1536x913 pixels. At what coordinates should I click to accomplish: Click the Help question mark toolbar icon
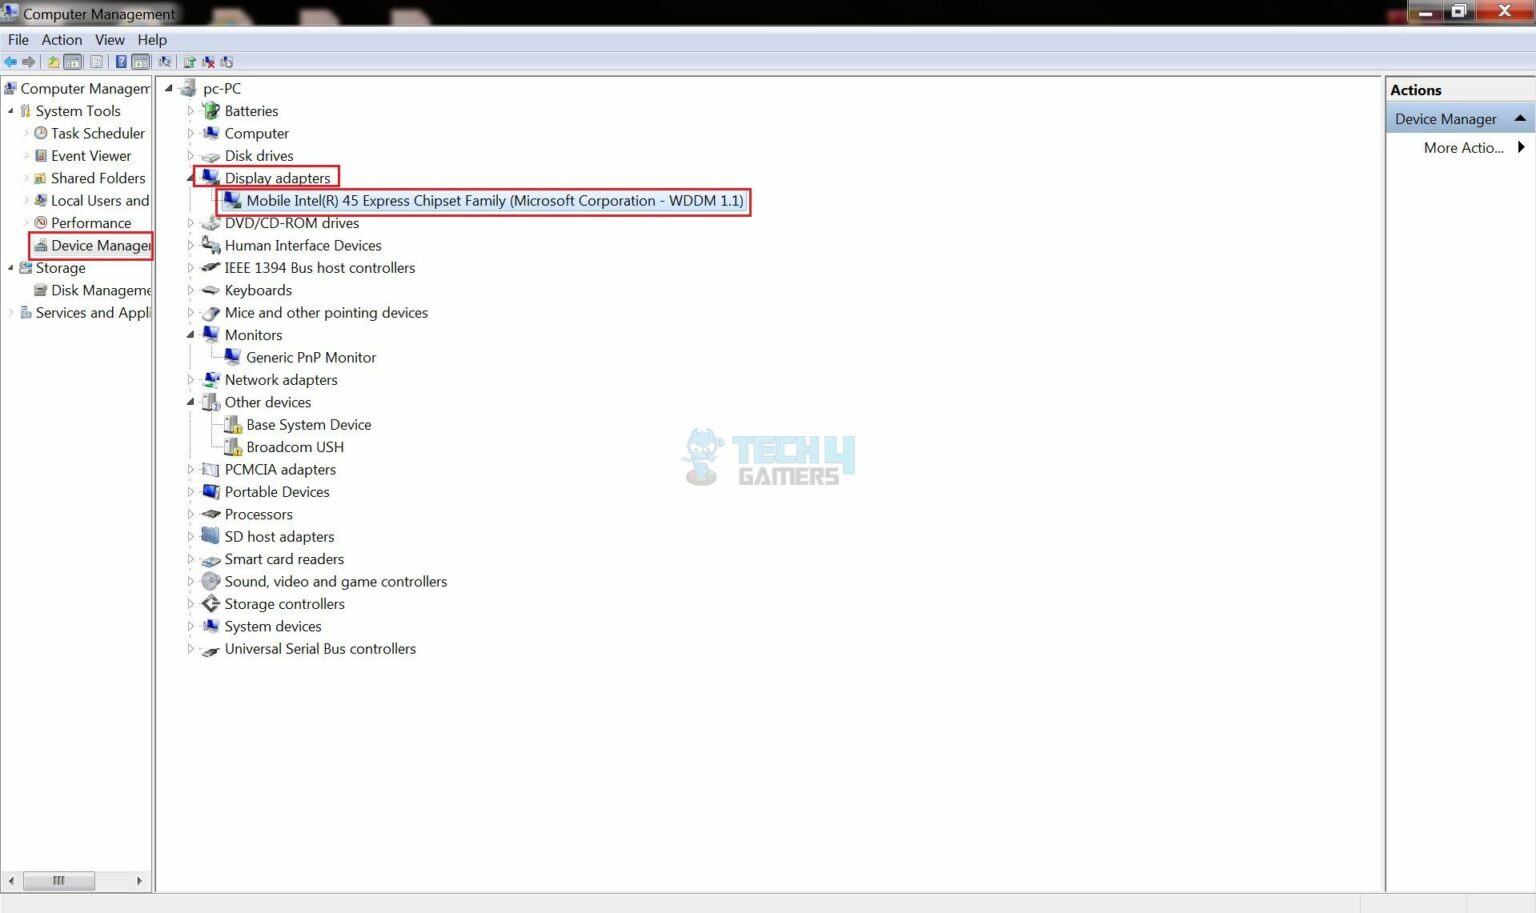point(121,62)
